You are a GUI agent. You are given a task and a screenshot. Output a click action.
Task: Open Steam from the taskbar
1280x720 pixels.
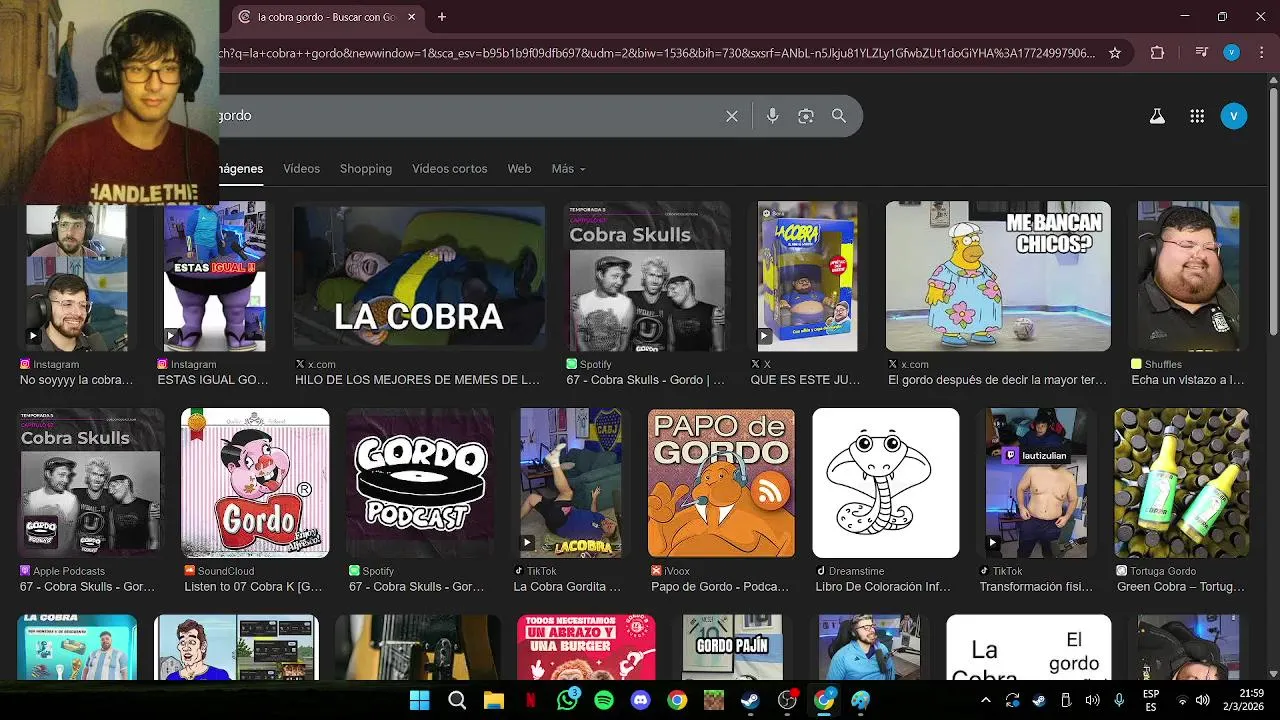pyautogui.click(x=750, y=701)
